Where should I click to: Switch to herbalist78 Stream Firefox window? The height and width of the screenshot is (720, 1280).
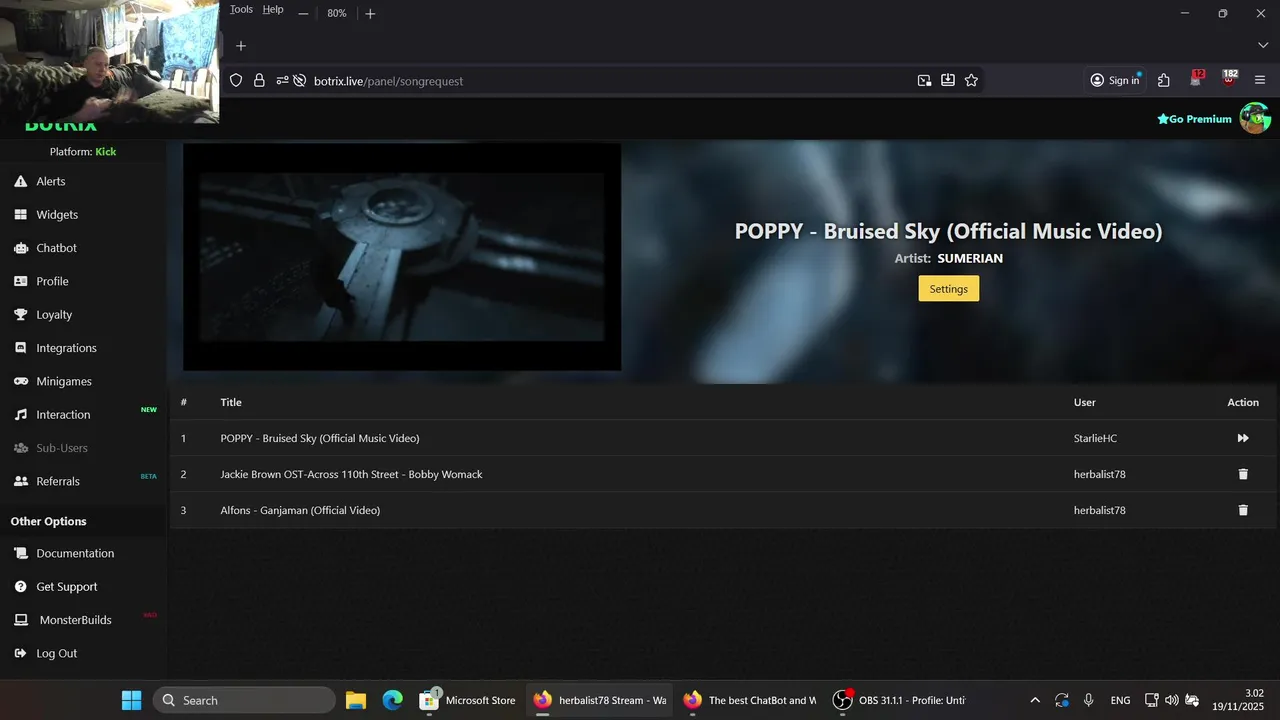600,700
